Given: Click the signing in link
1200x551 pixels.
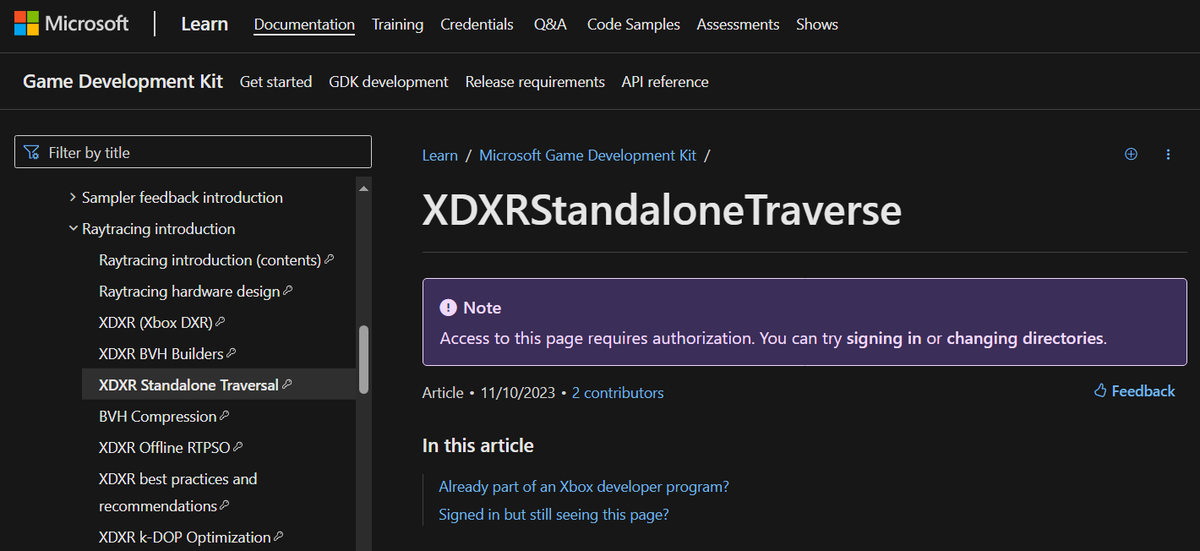Looking at the screenshot, I should pos(884,338).
